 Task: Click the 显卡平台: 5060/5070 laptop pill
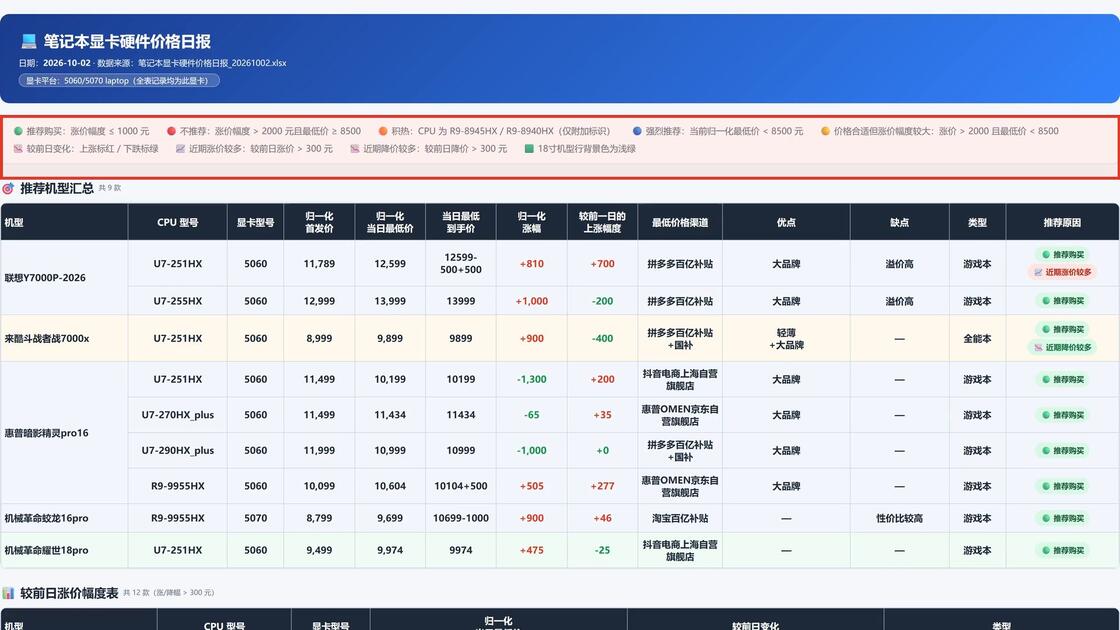point(119,81)
